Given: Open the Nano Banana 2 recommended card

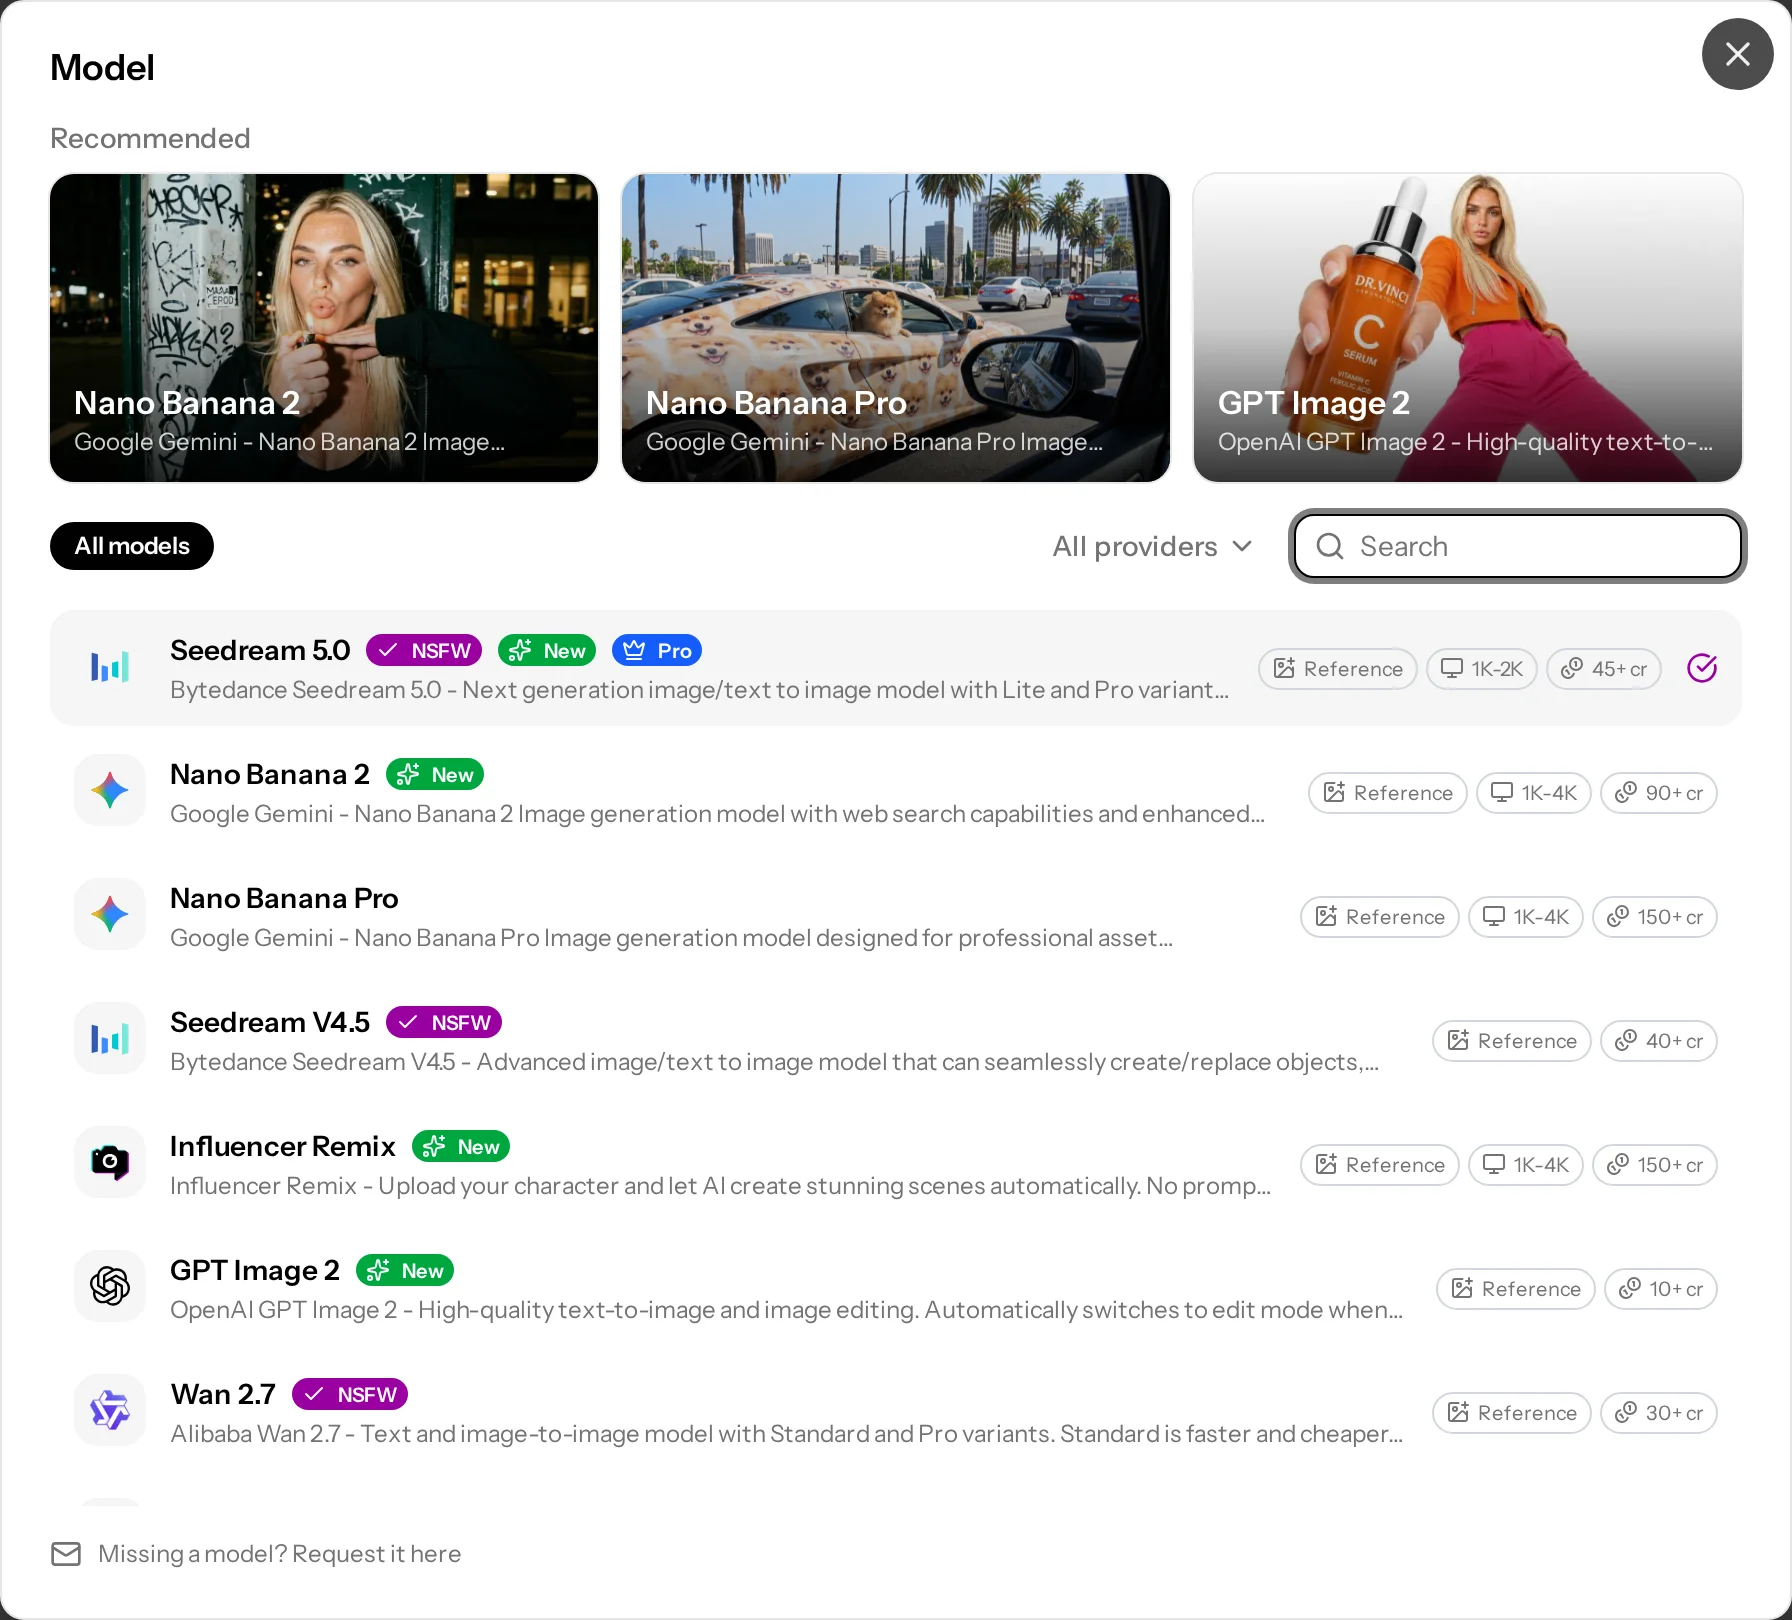Looking at the screenshot, I should point(324,328).
